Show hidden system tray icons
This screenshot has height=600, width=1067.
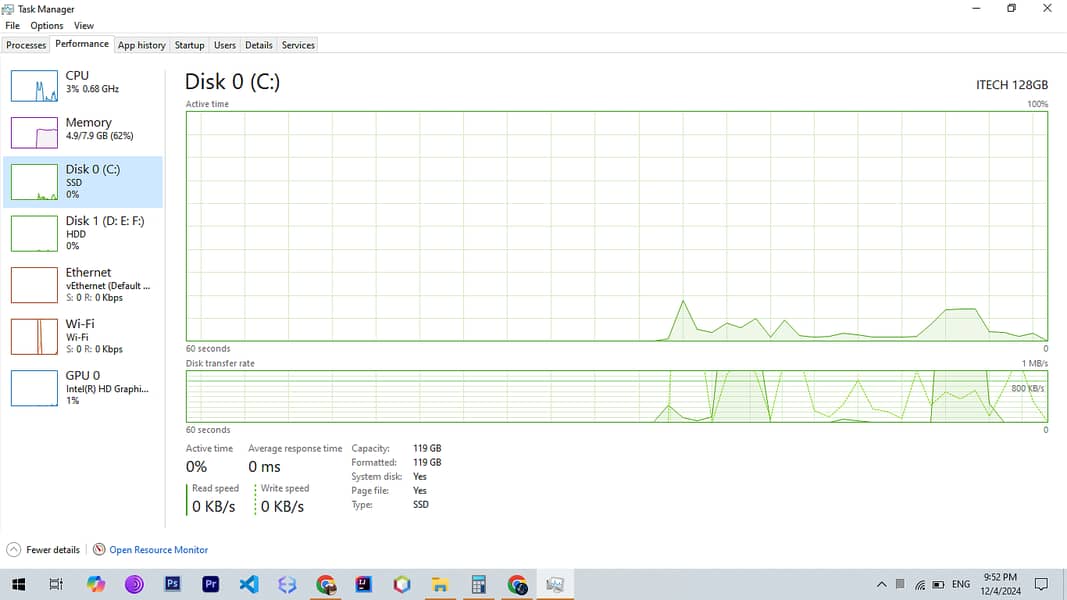(x=881, y=584)
